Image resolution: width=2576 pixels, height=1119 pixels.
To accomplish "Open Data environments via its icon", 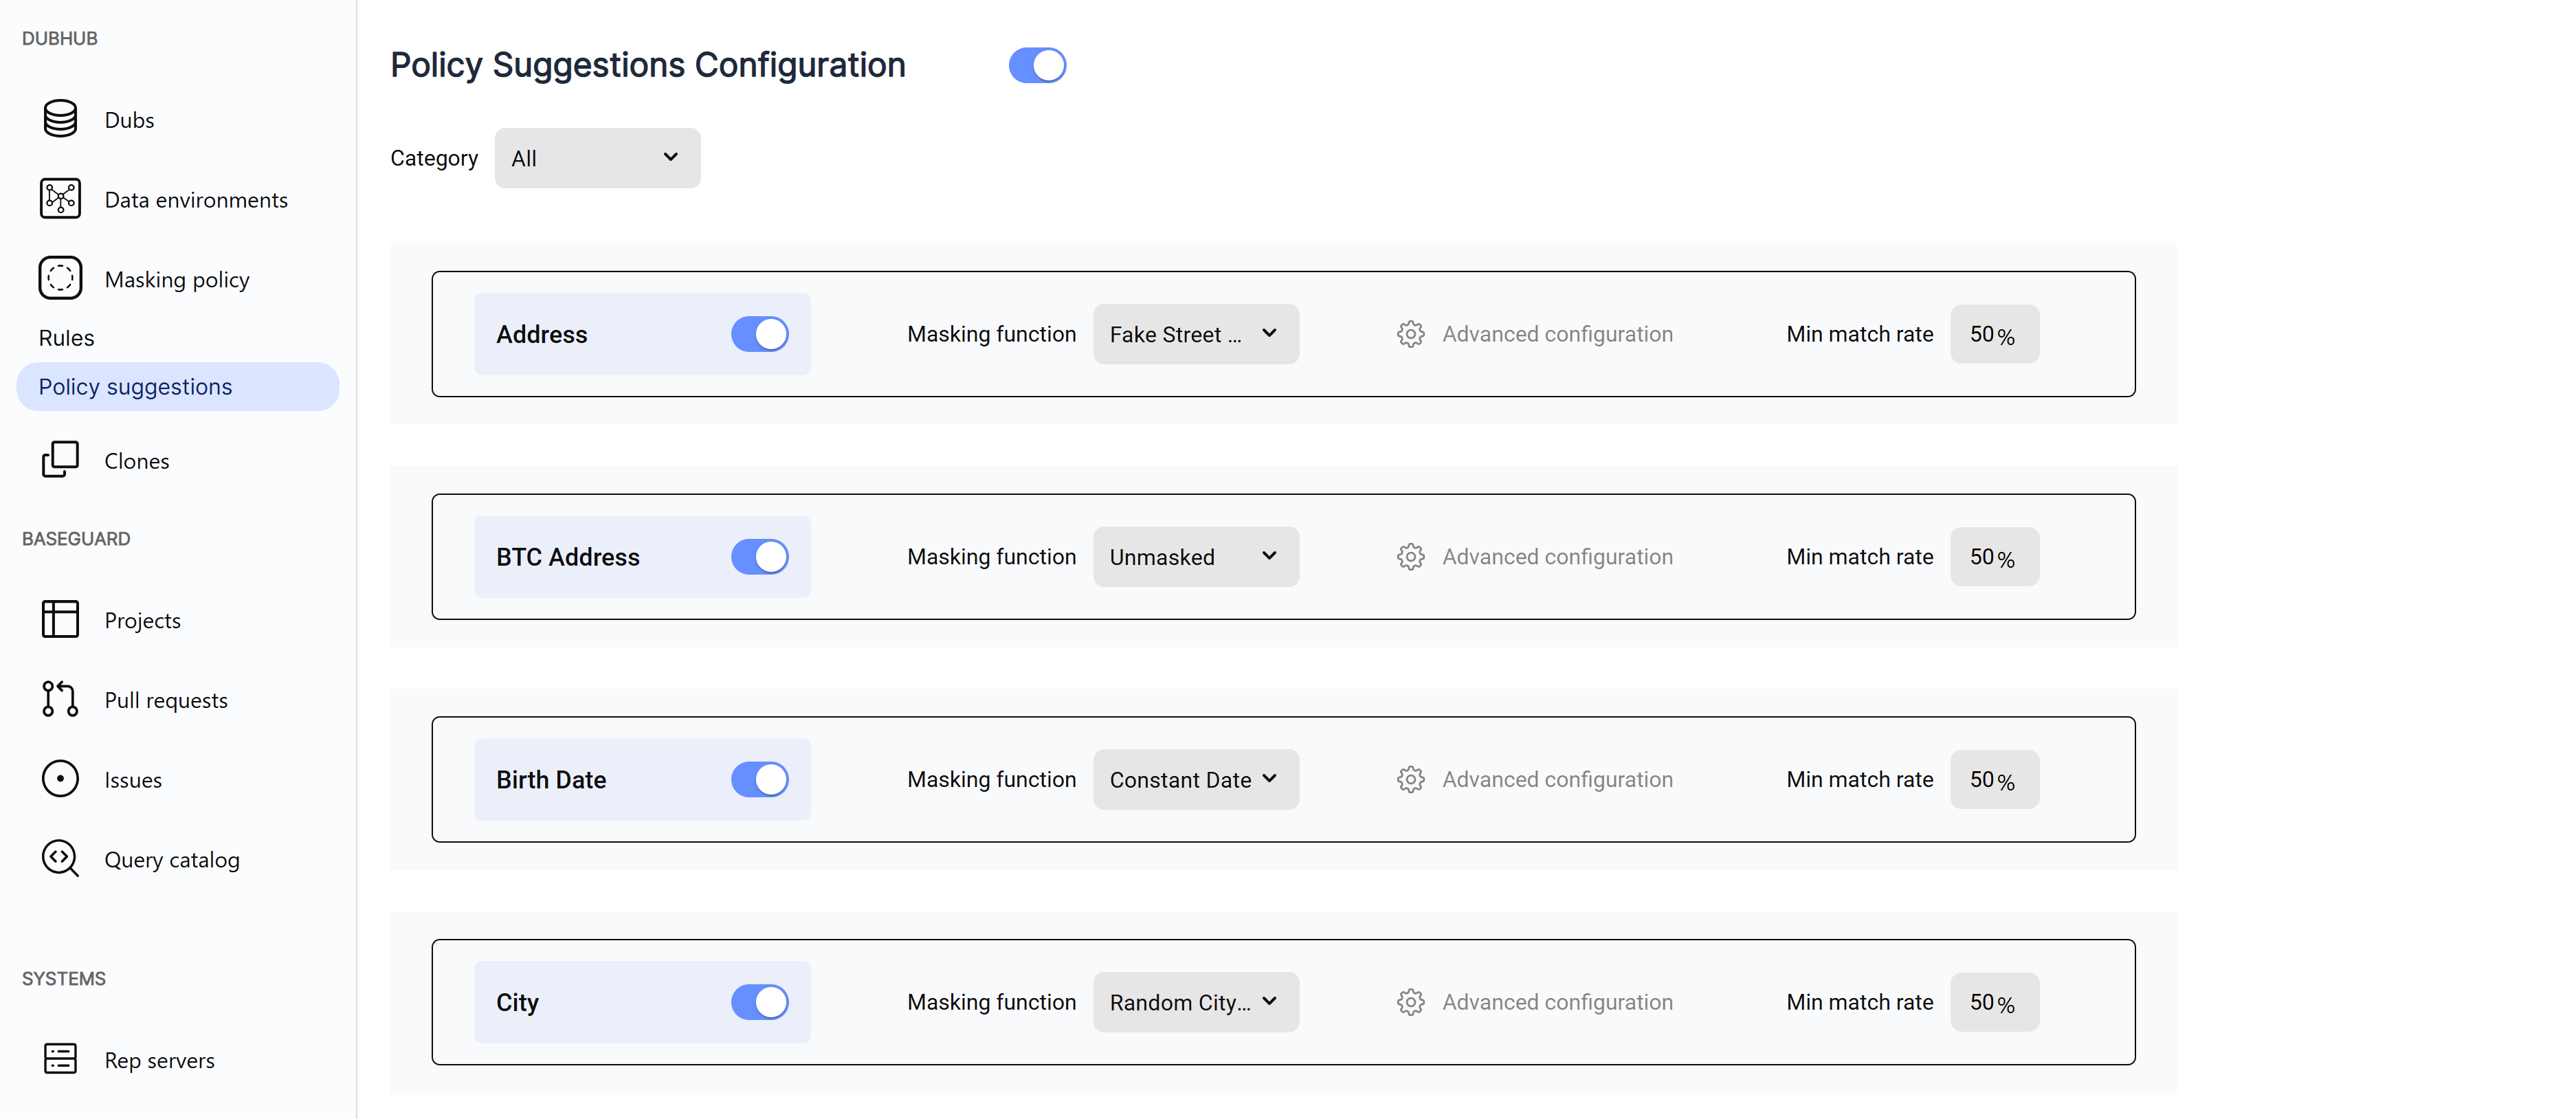I will [60, 199].
